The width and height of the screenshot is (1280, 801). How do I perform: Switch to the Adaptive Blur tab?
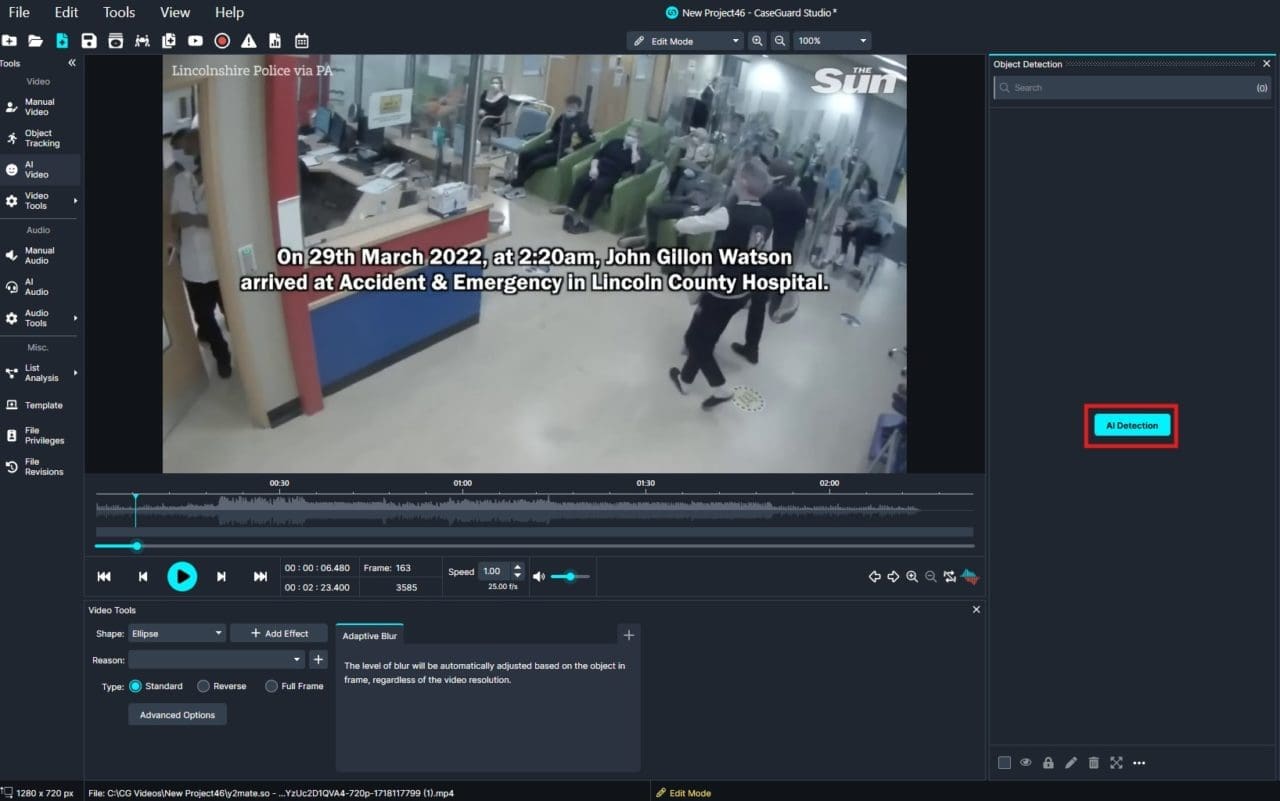point(369,633)
